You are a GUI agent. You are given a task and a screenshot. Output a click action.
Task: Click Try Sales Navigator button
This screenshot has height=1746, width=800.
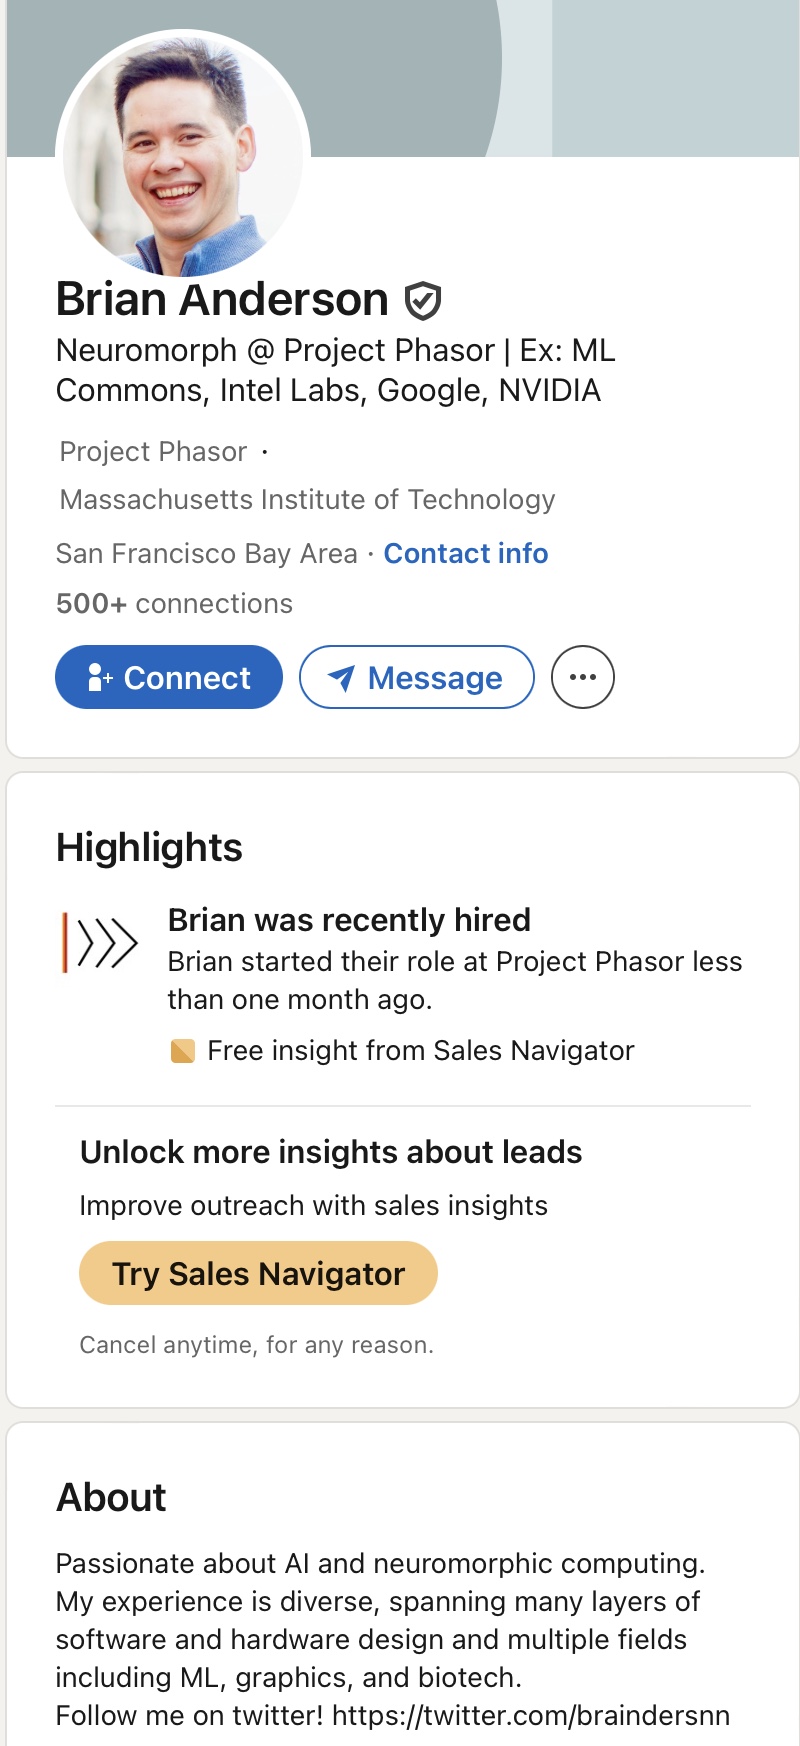coord(258,1273)
